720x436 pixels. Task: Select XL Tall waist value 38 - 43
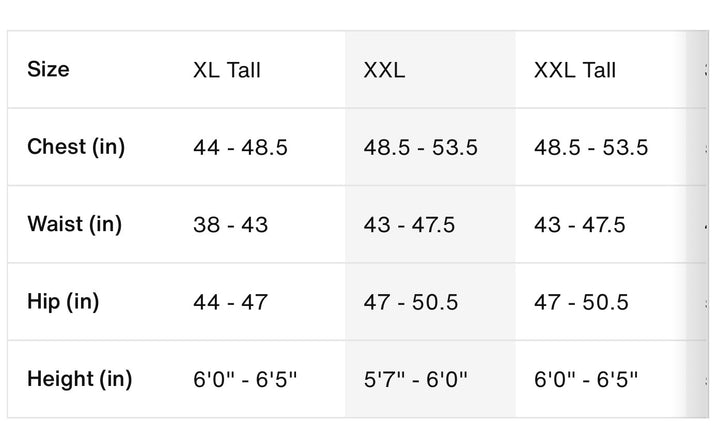pos(231,225)
